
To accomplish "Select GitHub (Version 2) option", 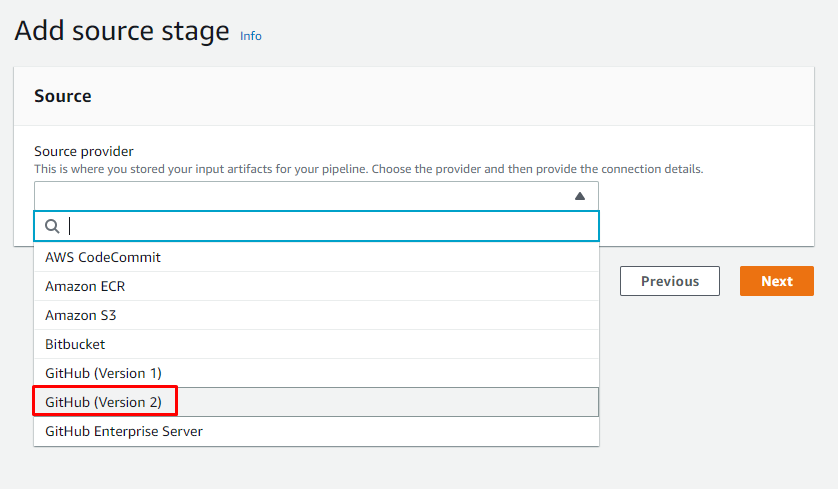I will (x=104, y=402).
